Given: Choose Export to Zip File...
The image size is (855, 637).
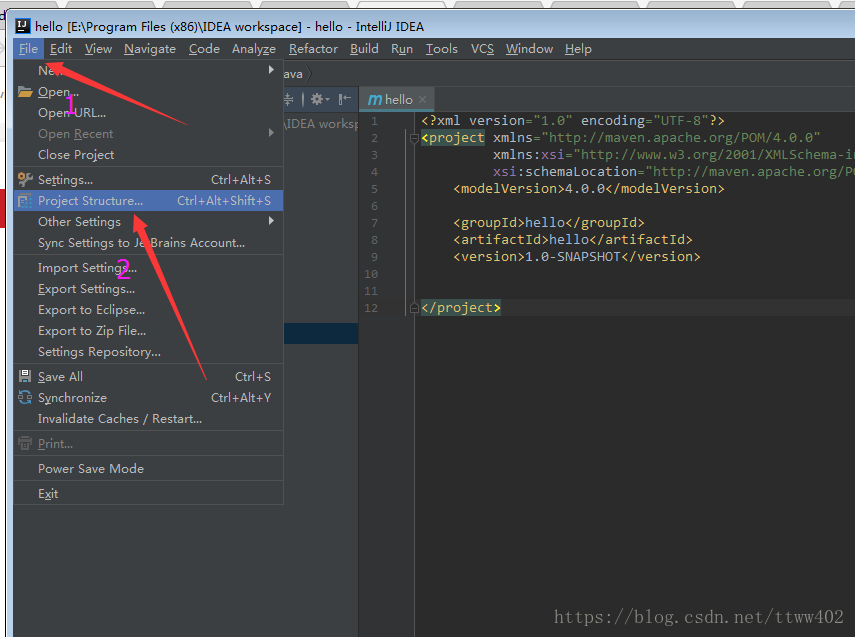Looking at the screenshot, I should click(148, 331).
